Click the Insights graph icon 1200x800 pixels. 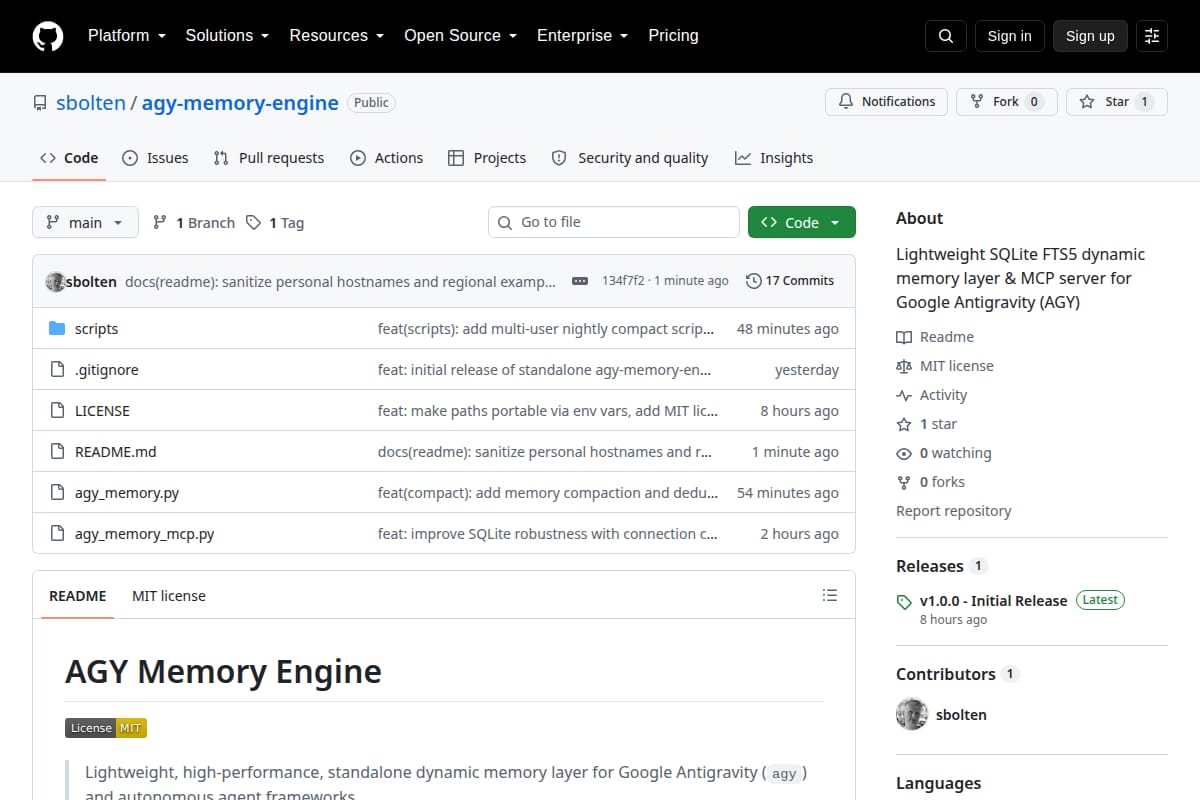click(x=743, y=158)
